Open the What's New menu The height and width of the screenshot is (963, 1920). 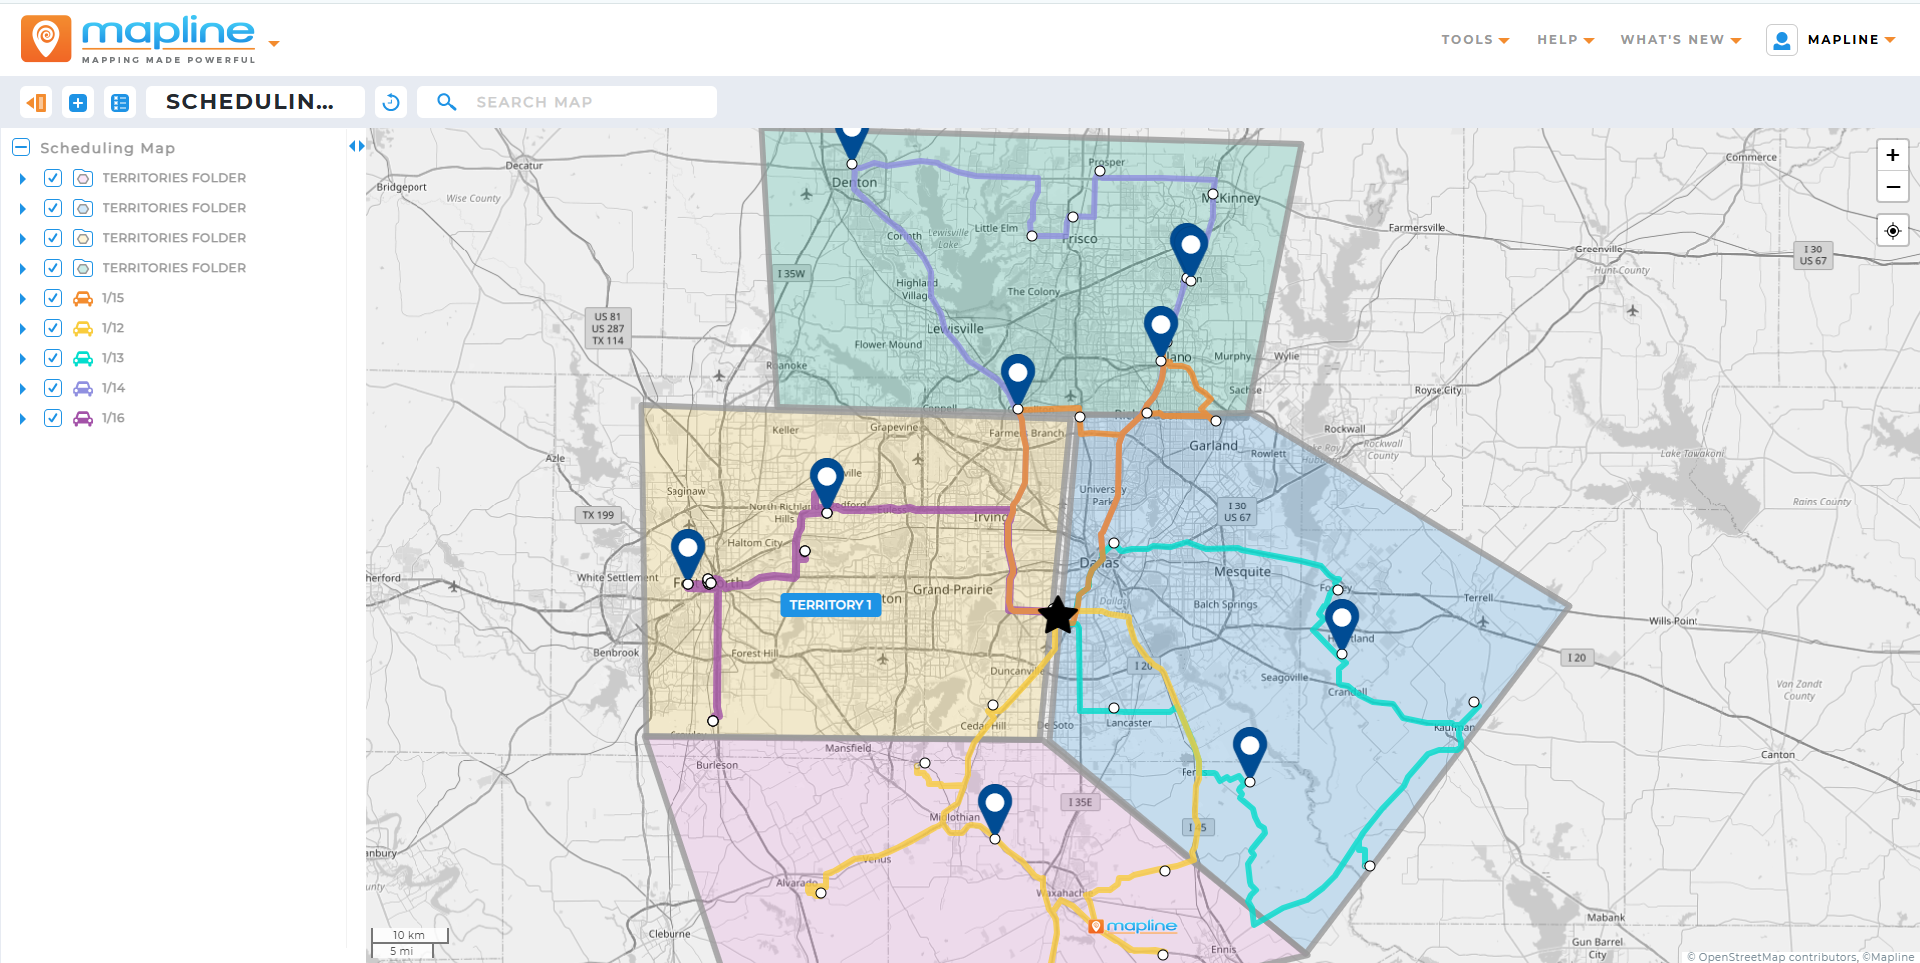pyautogui.click(x=1680, y=40)
